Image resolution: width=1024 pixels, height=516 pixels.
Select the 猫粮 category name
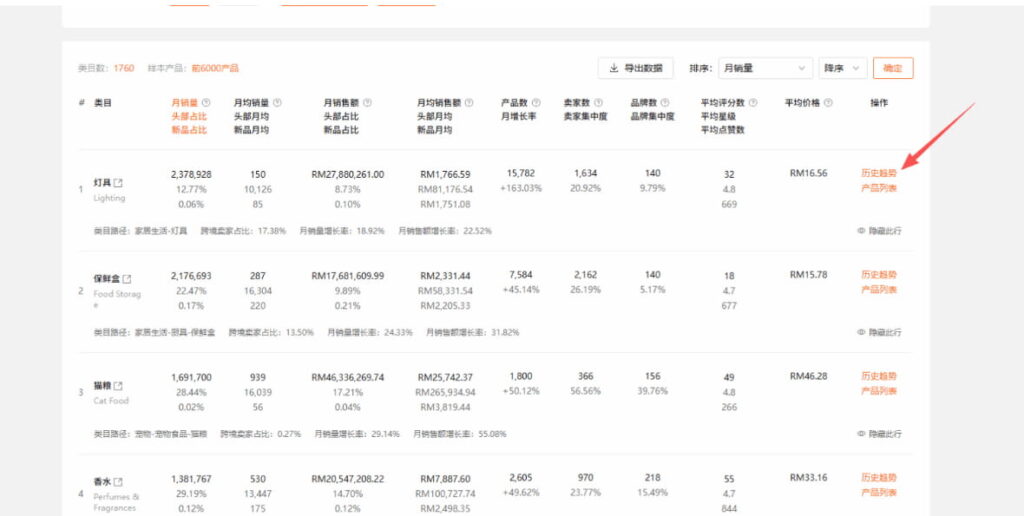click(x=102, y=386)
